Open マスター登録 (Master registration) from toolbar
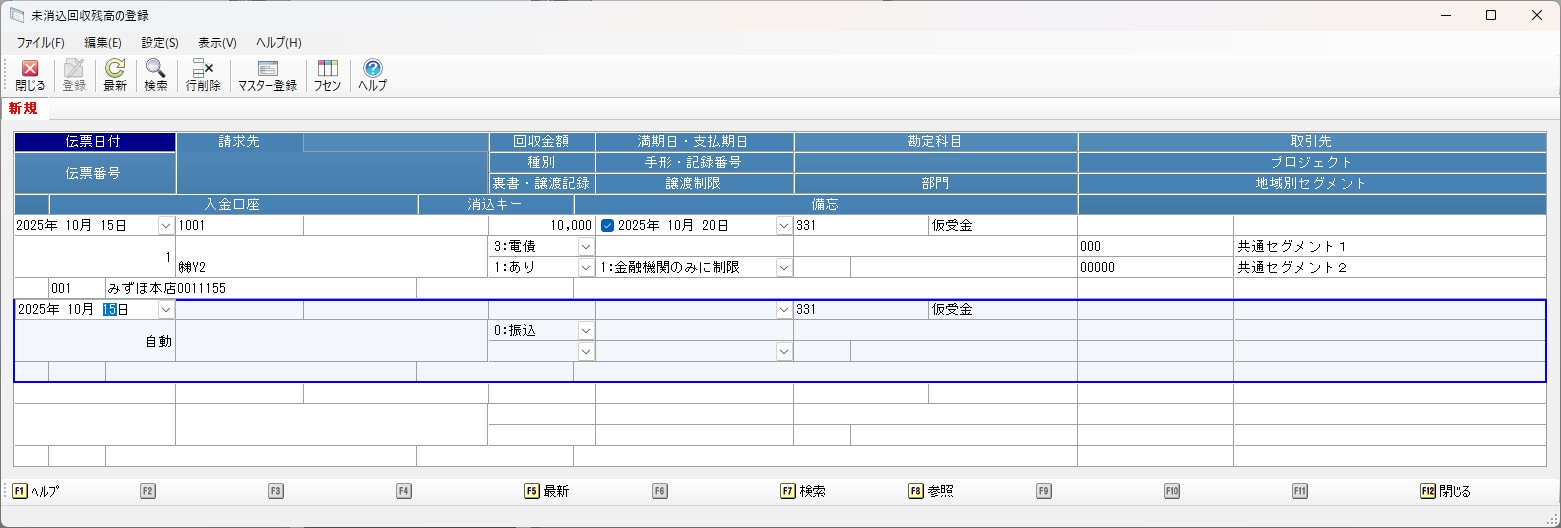This screenshot has width=1561, height=528. click(267, 75)
